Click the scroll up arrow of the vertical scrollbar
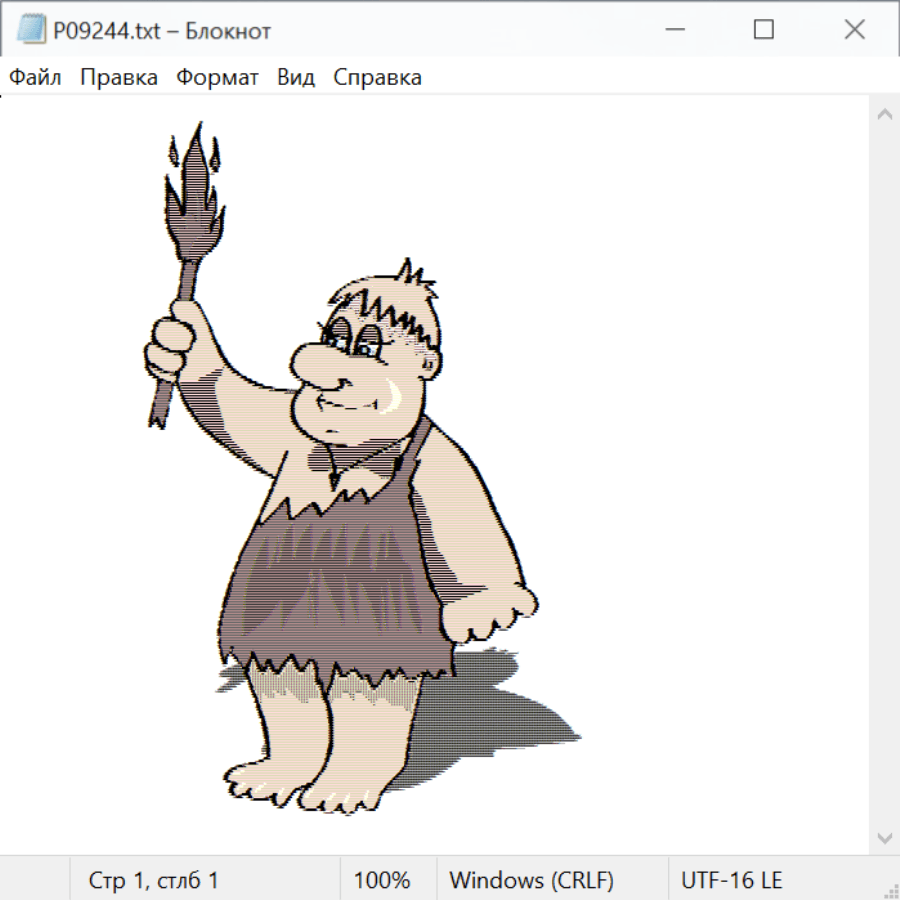 (x=884, y=114)
